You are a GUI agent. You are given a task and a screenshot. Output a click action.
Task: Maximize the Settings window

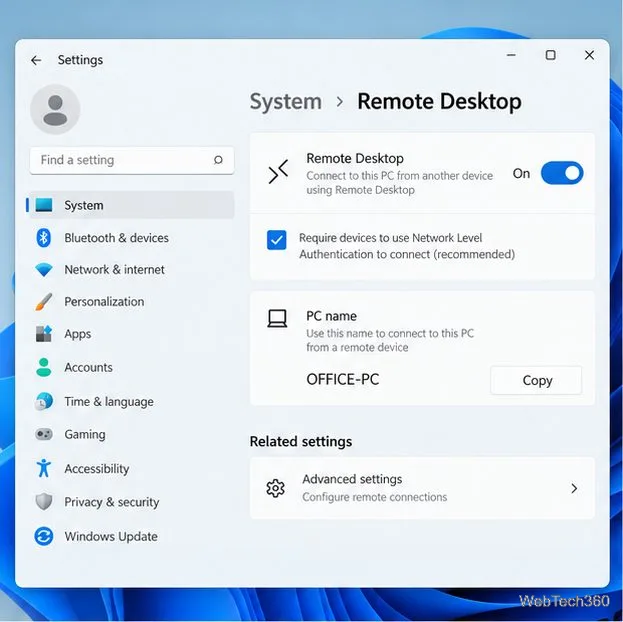(550, 55)
